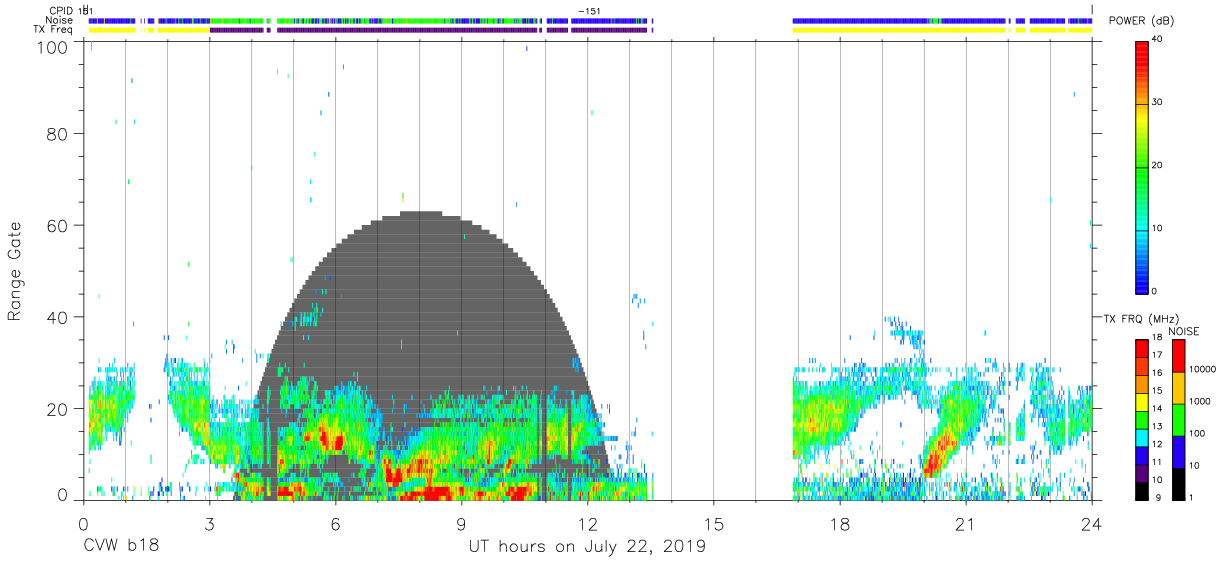The width and height of the screenshot is (1228, 567).
Task: Click the CVW b18 radar beam label
Action: [x=121, y=547]
